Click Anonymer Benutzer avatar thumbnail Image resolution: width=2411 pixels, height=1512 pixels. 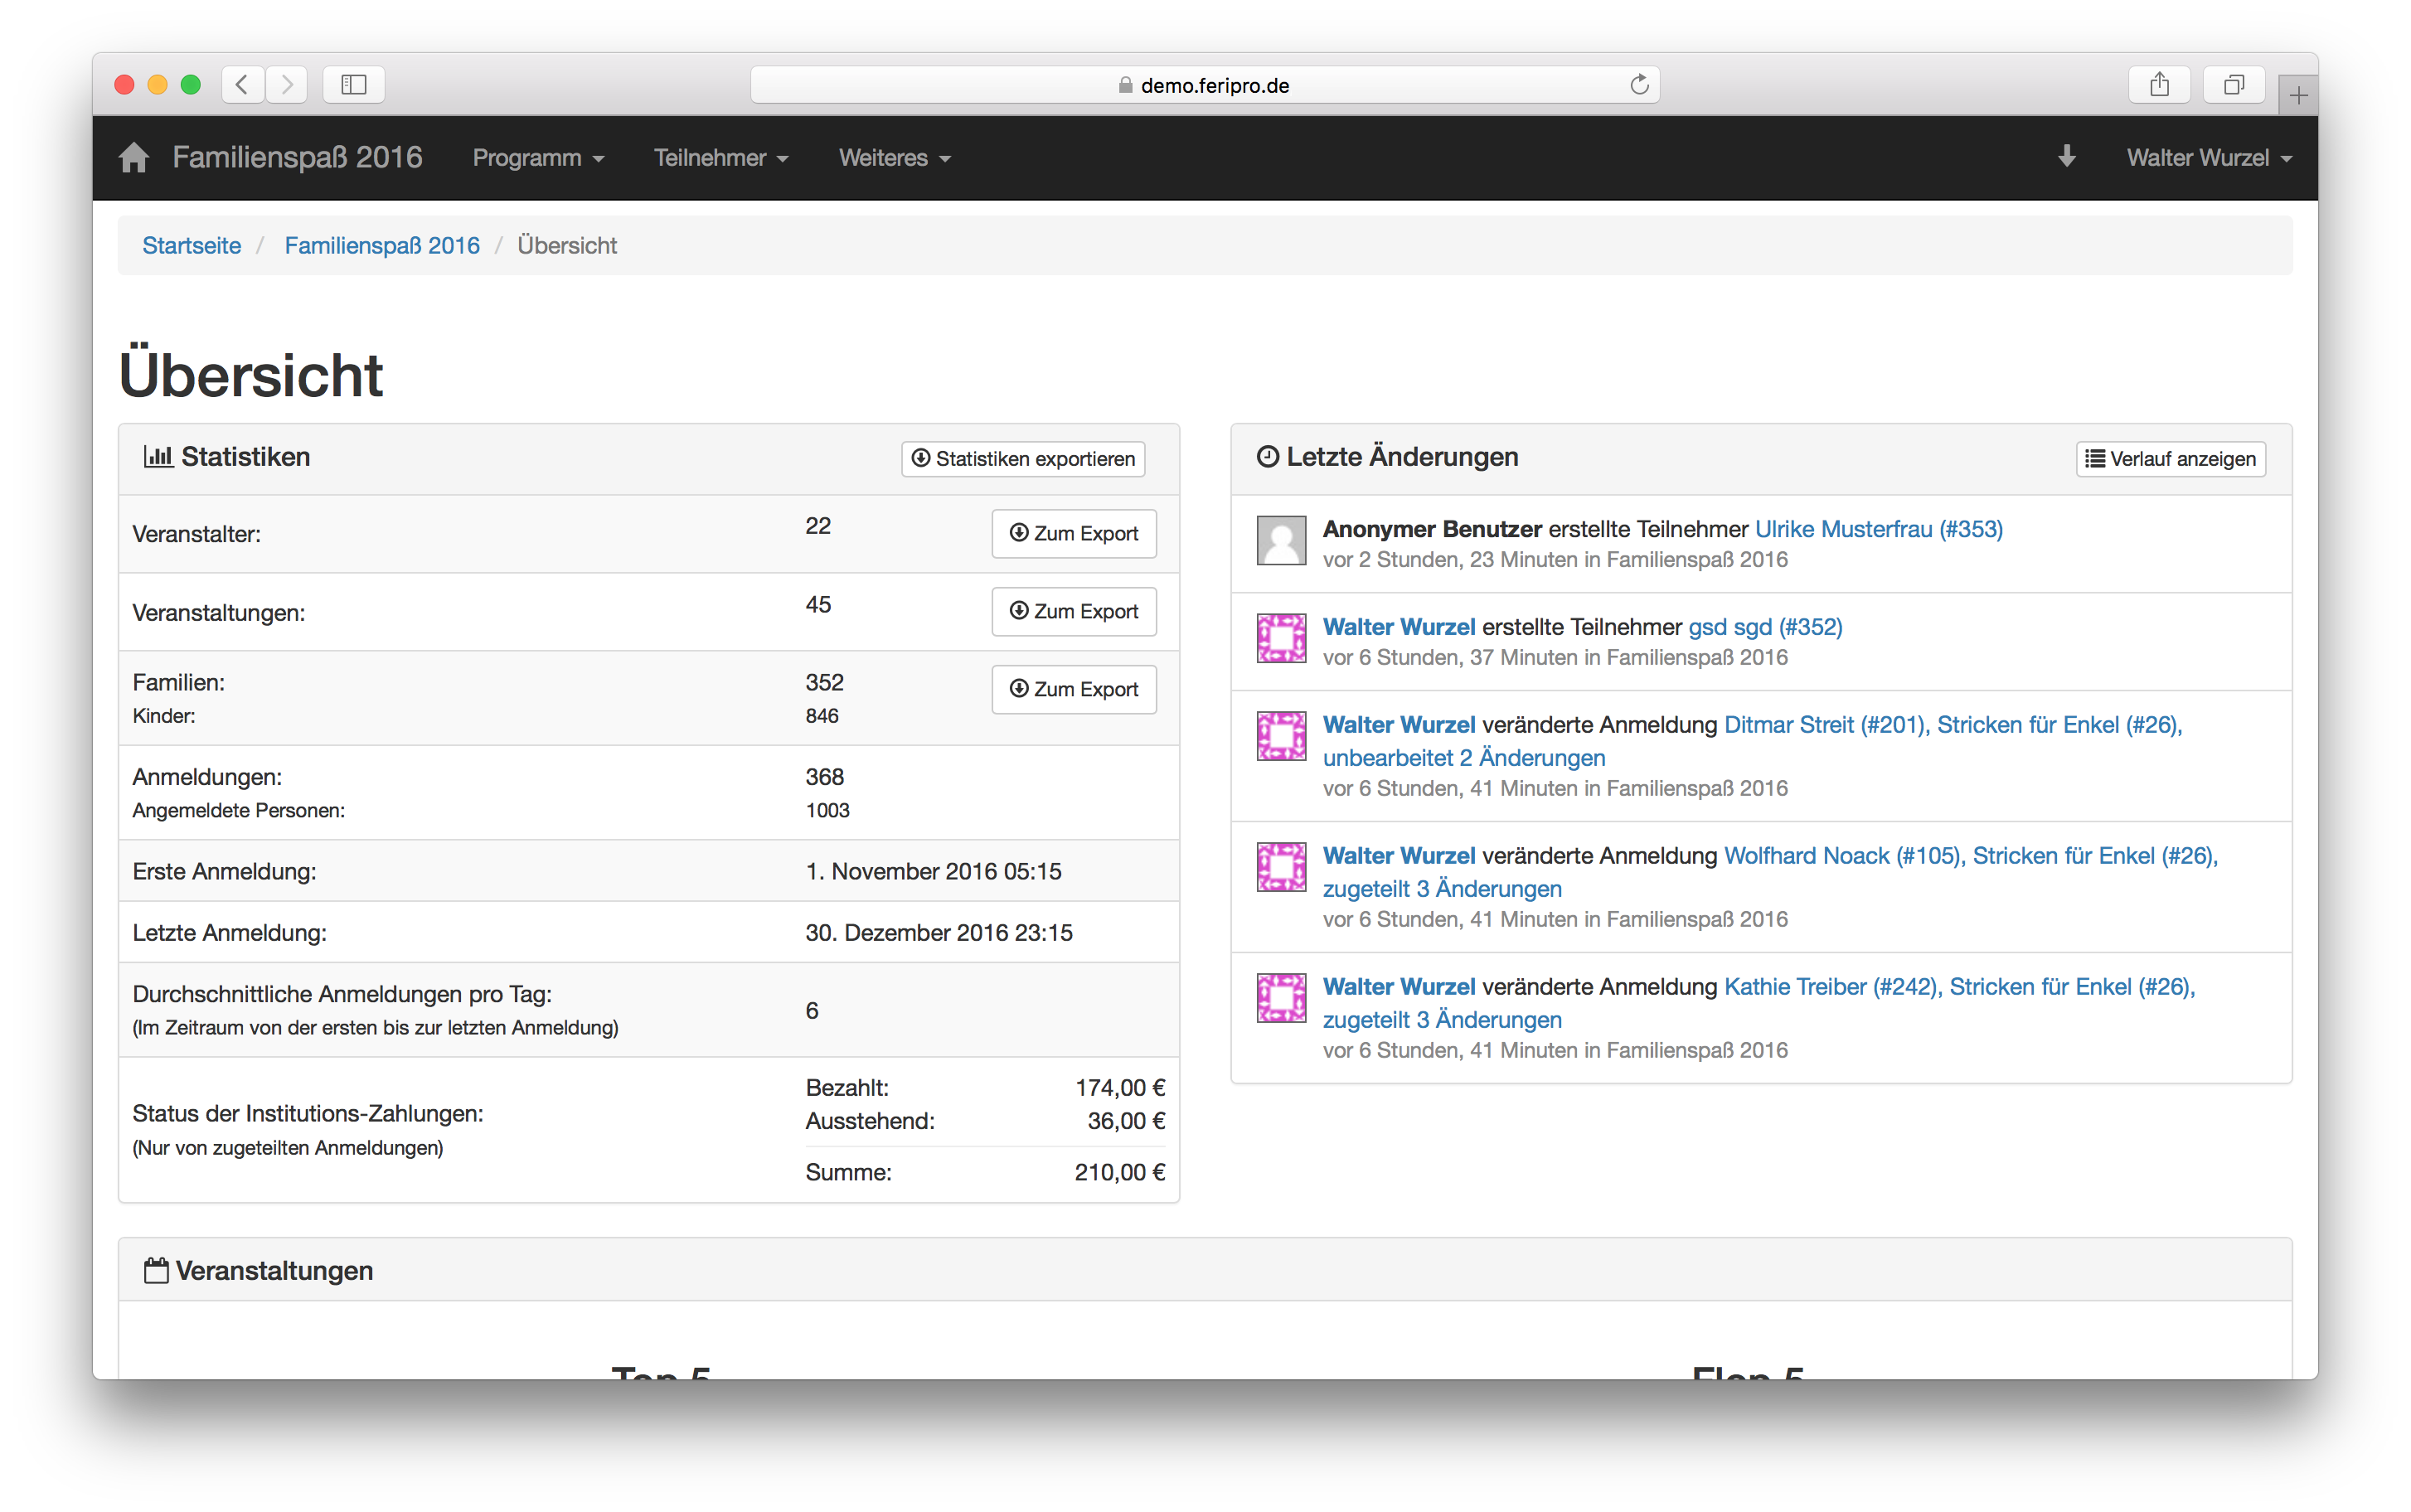point(1281,540)
